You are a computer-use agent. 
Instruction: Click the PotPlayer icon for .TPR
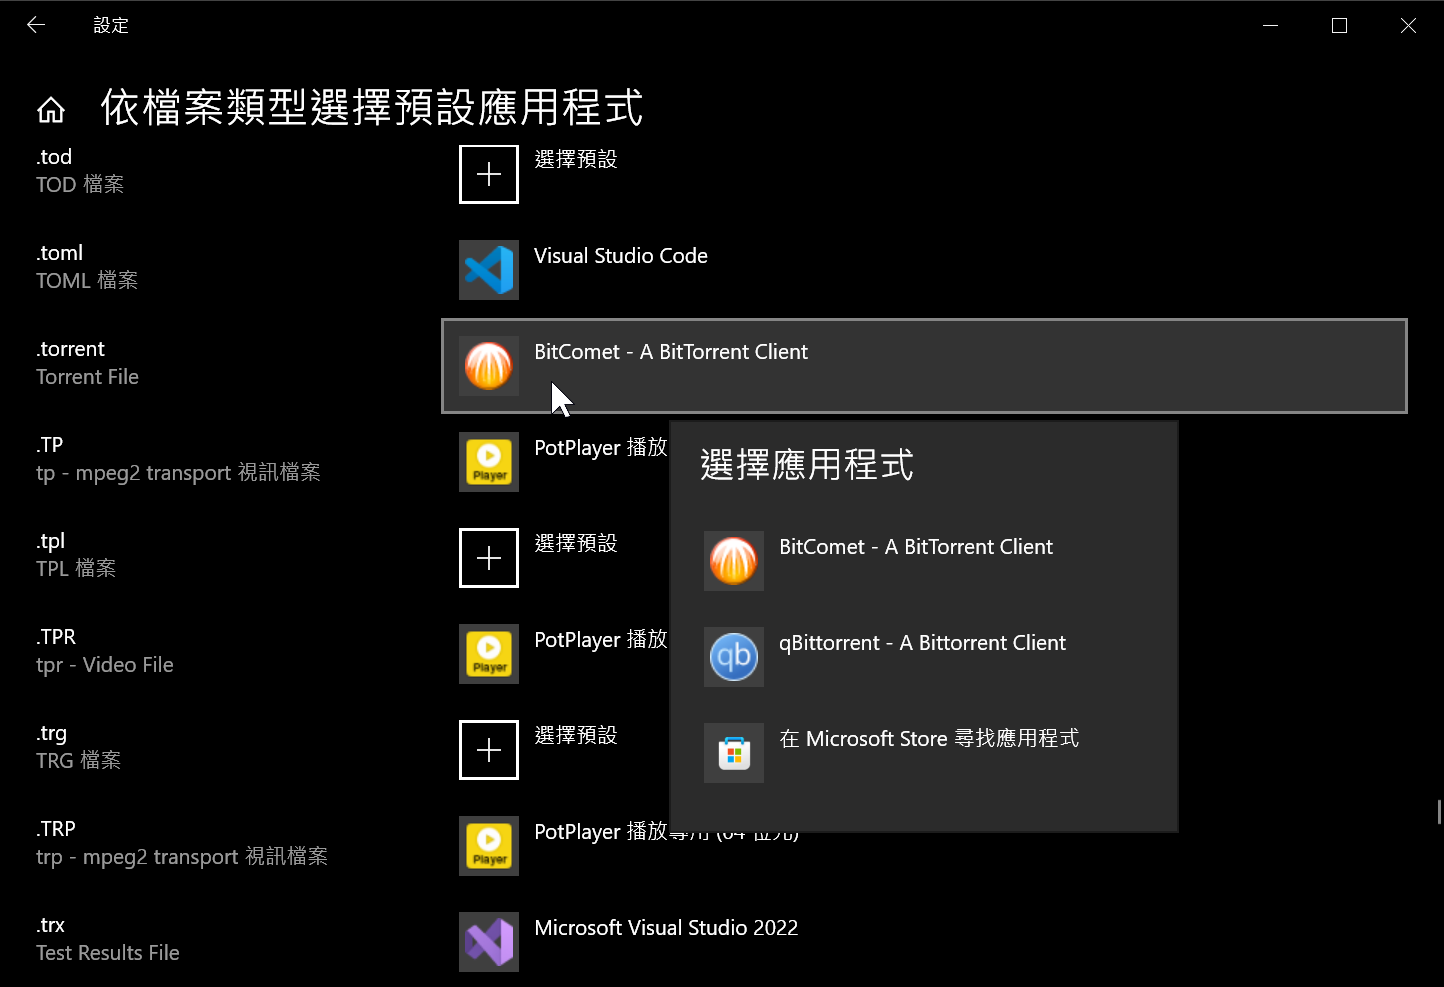click(489, 654)
